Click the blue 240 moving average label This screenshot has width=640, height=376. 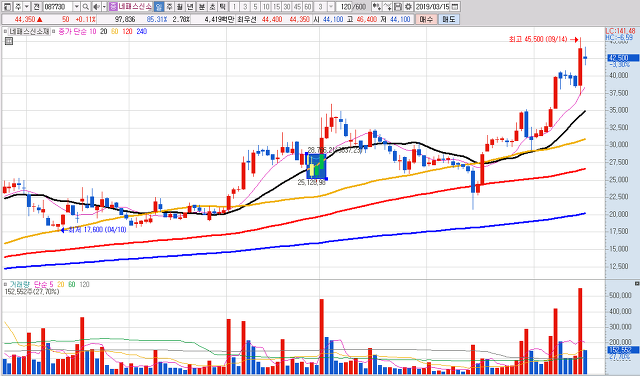tap(142, 31)
